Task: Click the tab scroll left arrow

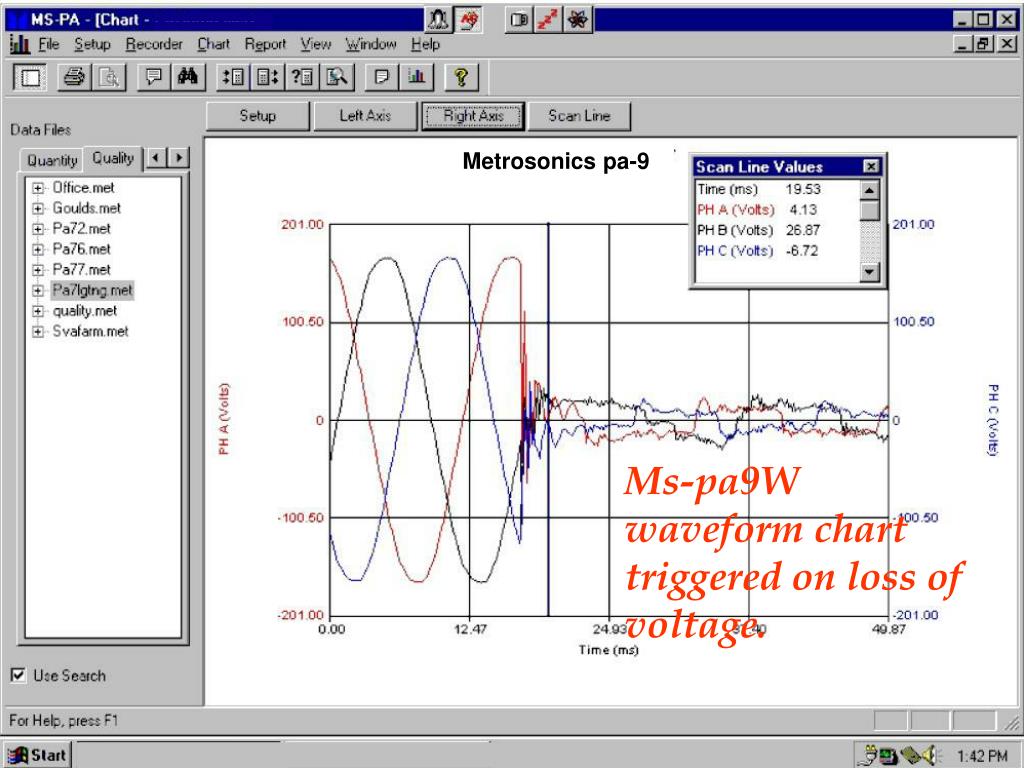Action: coord(155,157)
